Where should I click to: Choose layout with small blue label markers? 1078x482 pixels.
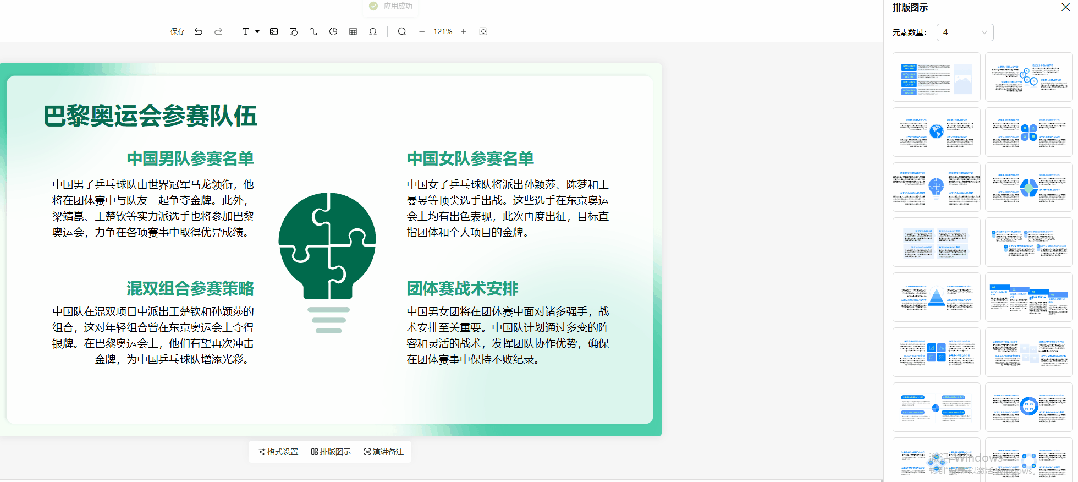pyautogui.click(x=1028, y=242)
